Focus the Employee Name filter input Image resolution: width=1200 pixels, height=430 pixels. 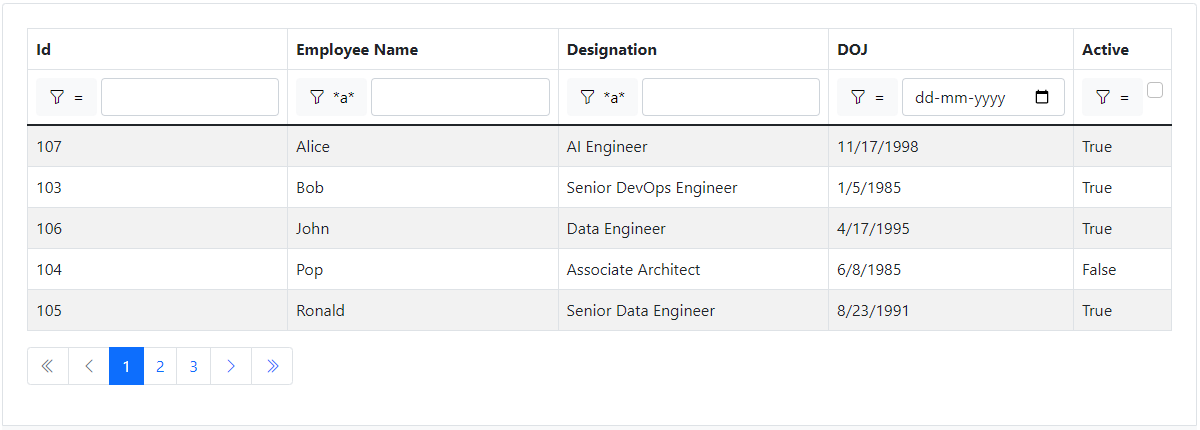460,97
